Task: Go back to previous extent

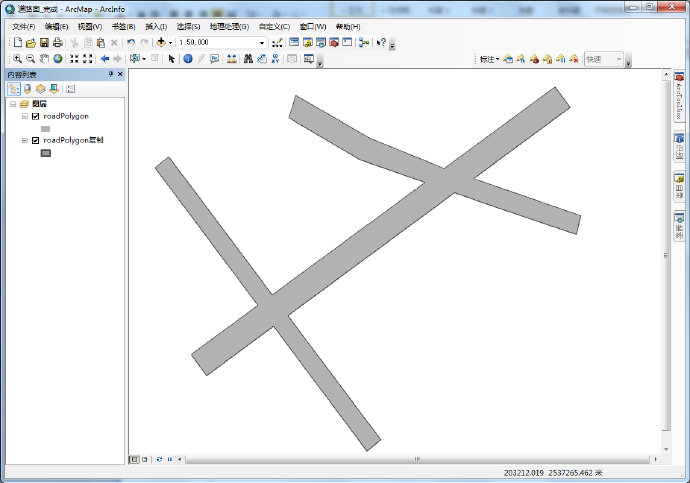Action: (x=105, y=59)
